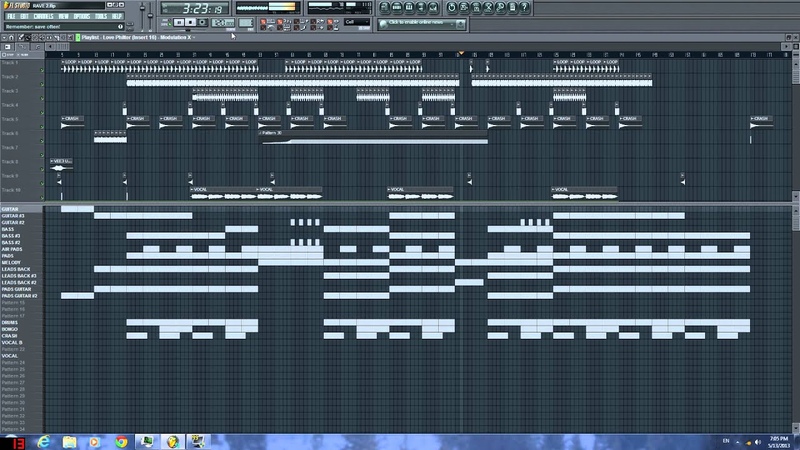This screenshot has width=800, height=450.
Task: Toggle mute switch on Track 7
Action: (x=42, y=155)
